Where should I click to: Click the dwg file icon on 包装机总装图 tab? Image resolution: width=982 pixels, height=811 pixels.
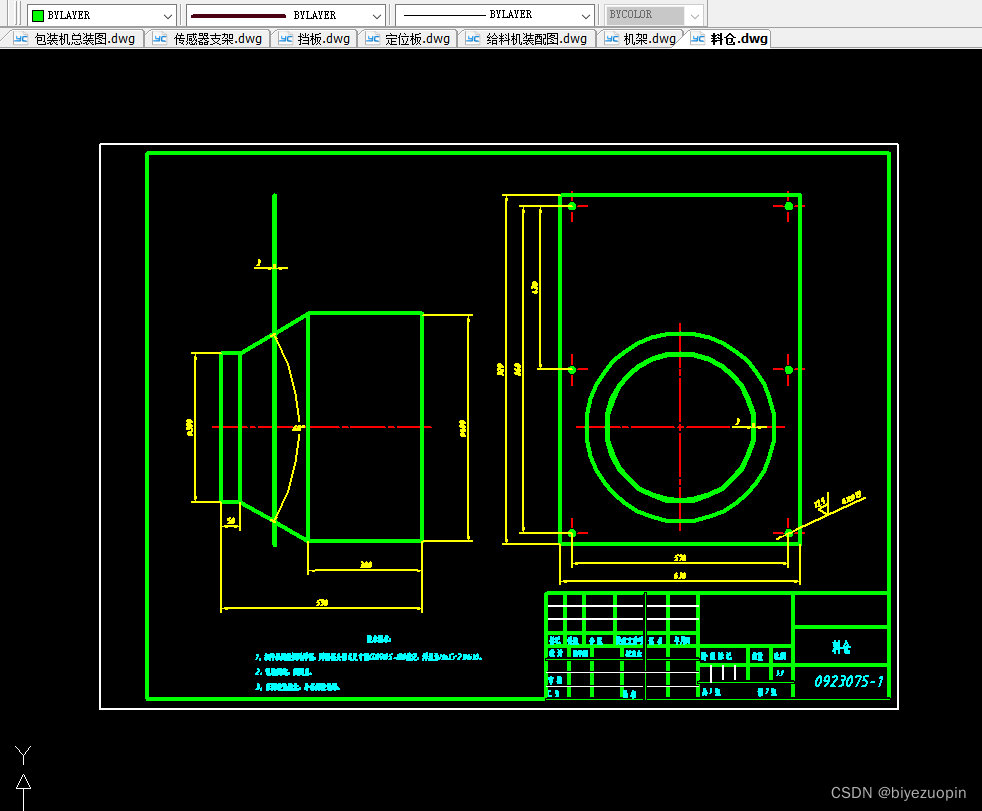pyautogui.click(x=21, y=39)
